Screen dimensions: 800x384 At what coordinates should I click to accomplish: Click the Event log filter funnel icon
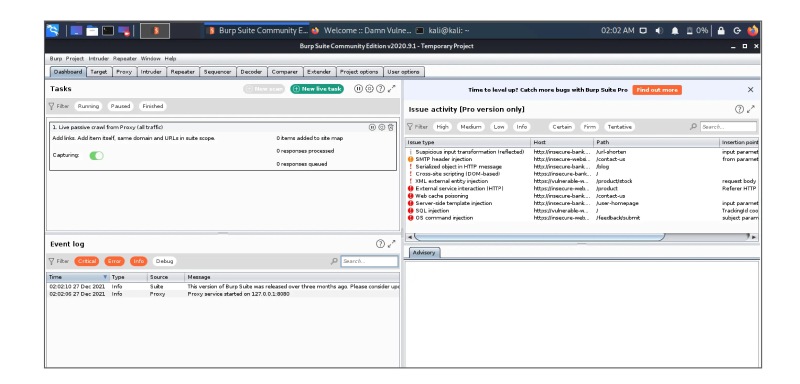pos(51,261)
